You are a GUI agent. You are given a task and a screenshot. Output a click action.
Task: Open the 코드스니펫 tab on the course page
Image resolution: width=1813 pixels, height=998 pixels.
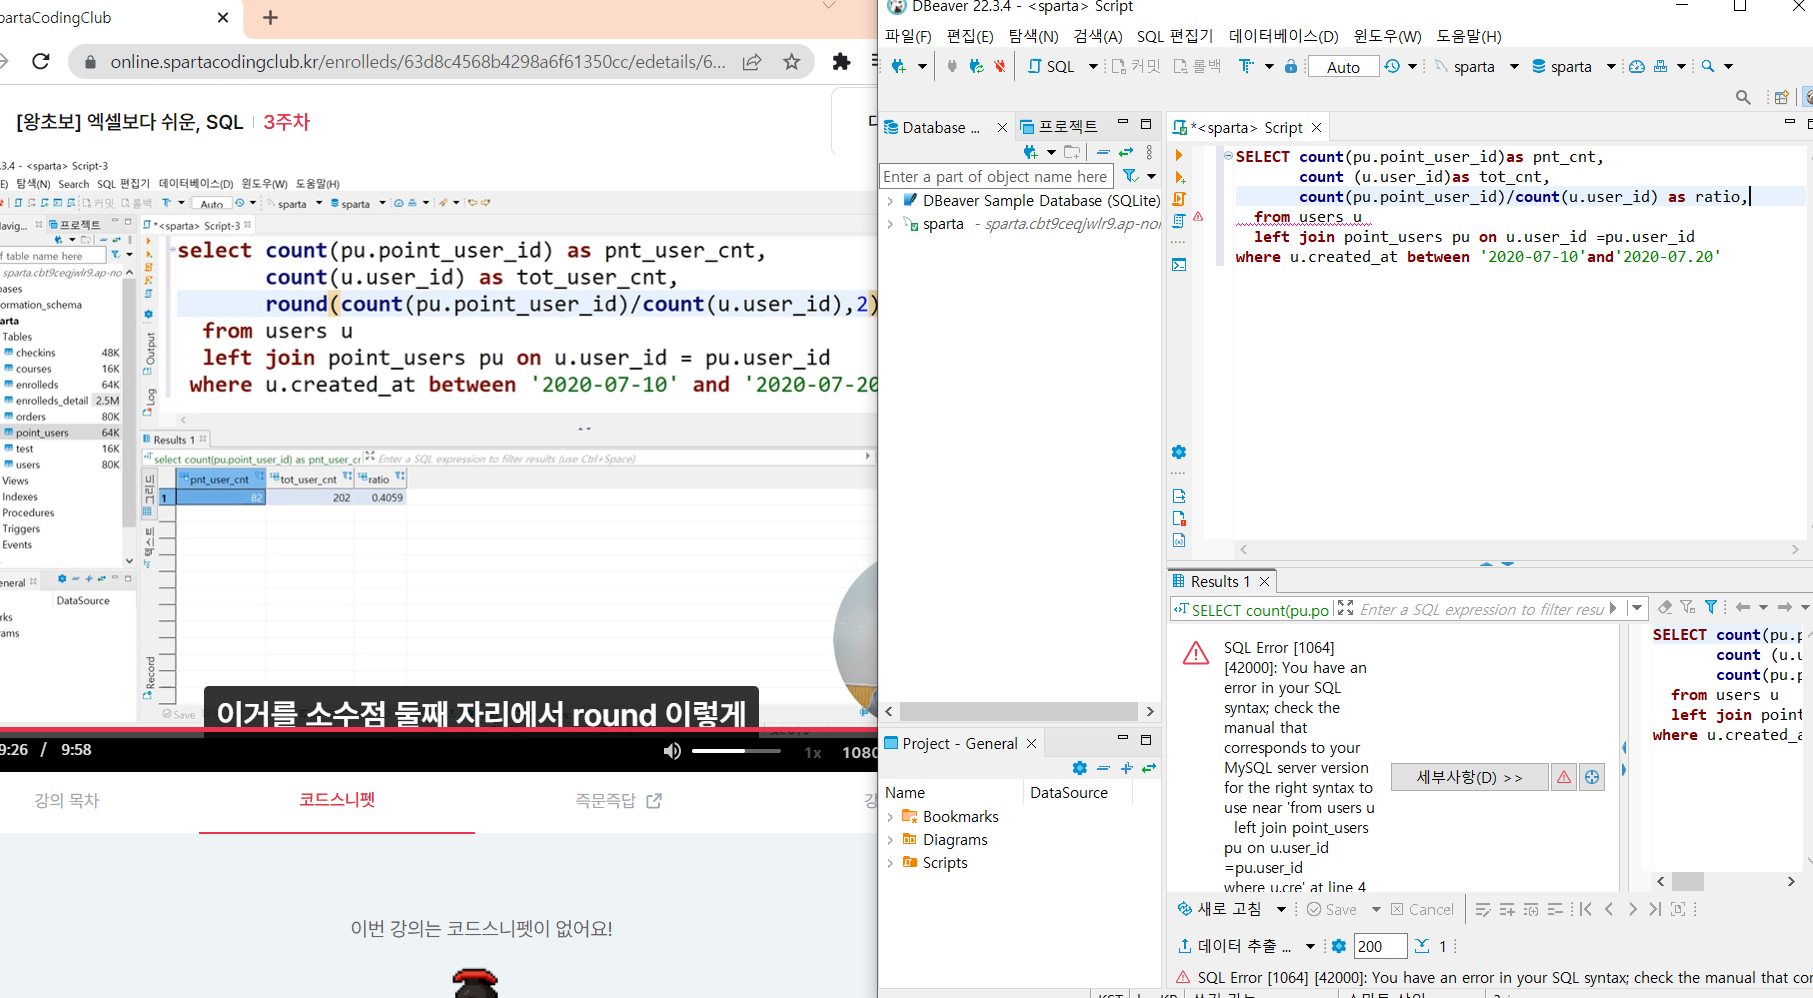click(337, 800)
